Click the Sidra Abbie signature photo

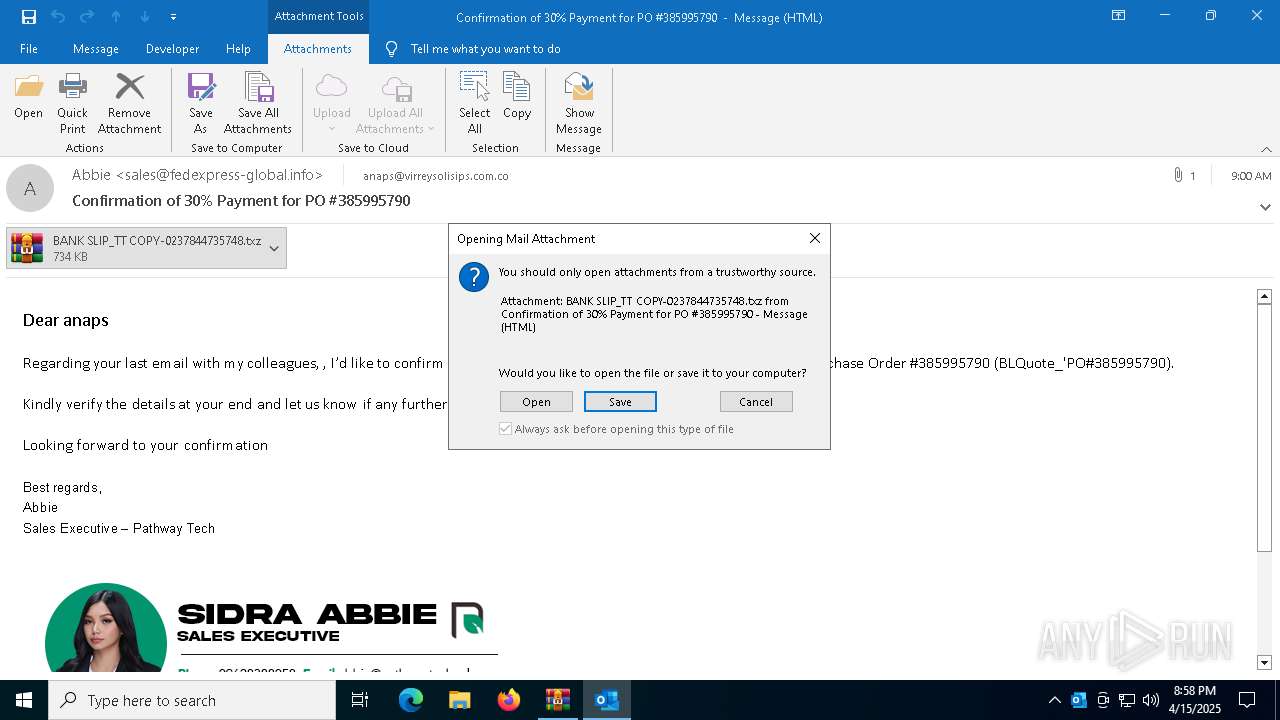[x=106, y=628]
